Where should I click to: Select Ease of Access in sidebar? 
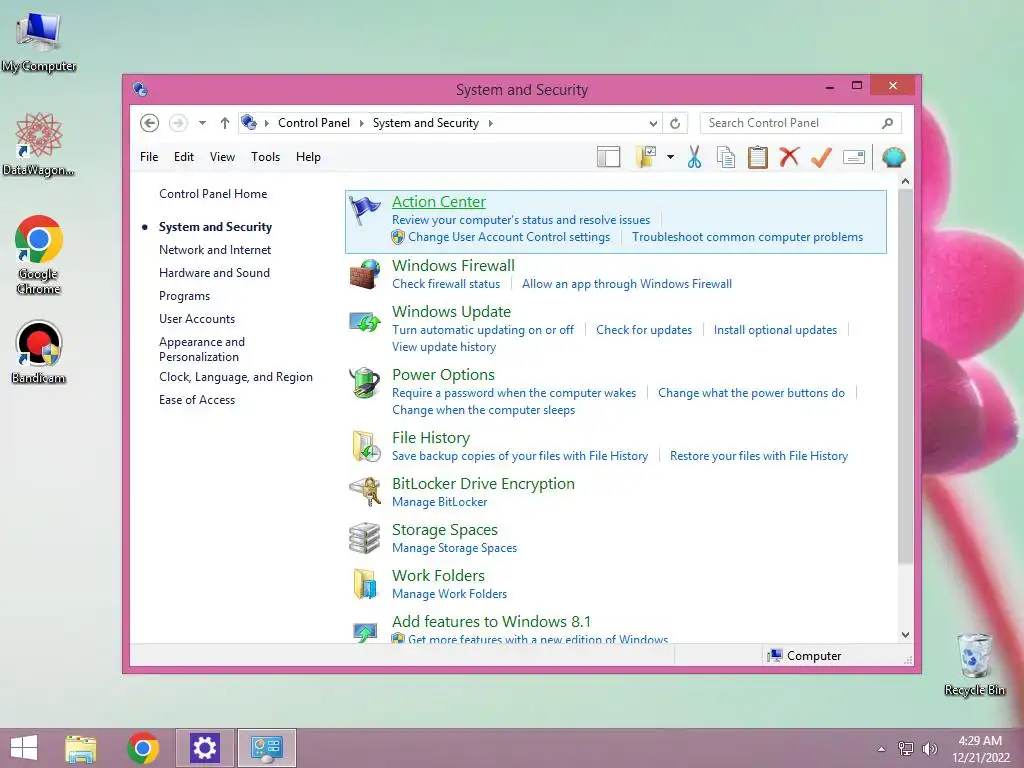coord(197,400)
